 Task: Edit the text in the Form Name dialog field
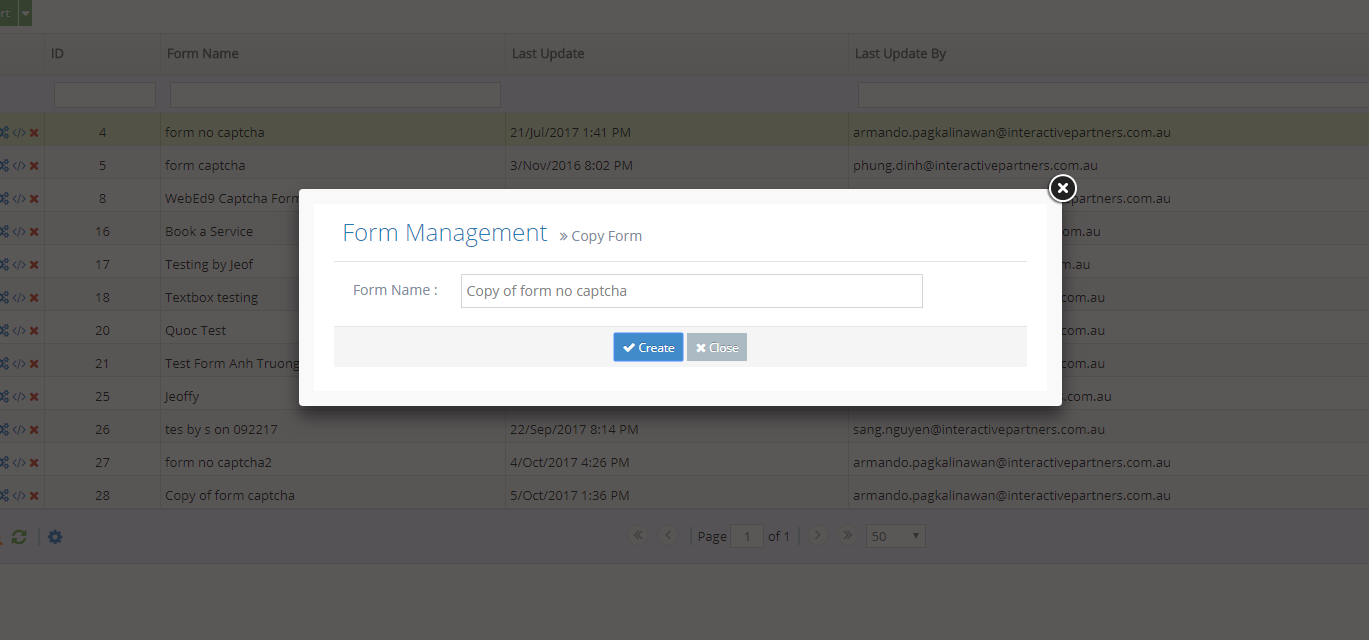pos(691,290)
